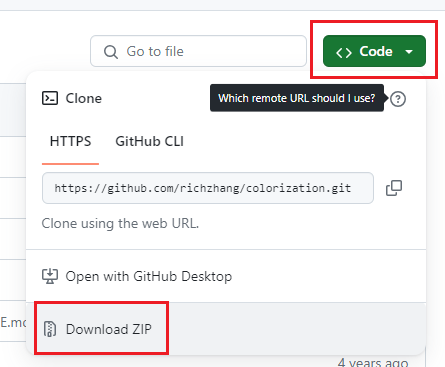Copy the clone URL to clipboard
This screenshot has width=445, height=367.
394,188
